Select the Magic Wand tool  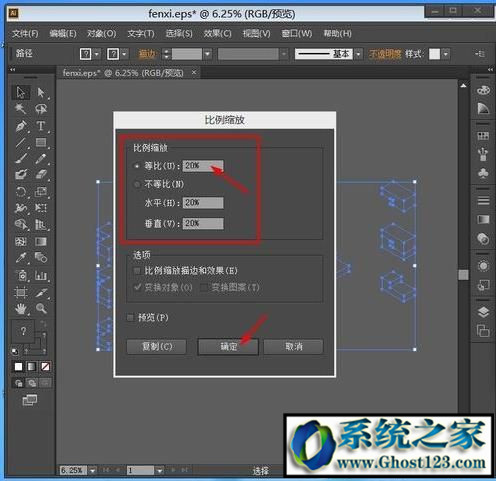click(21, 109)
